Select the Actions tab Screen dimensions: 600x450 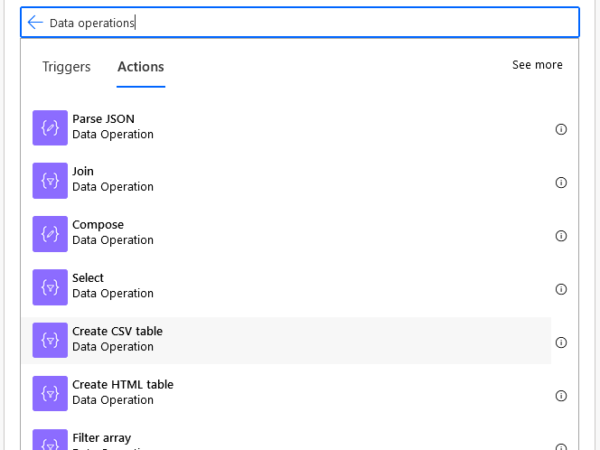[141, 67]
